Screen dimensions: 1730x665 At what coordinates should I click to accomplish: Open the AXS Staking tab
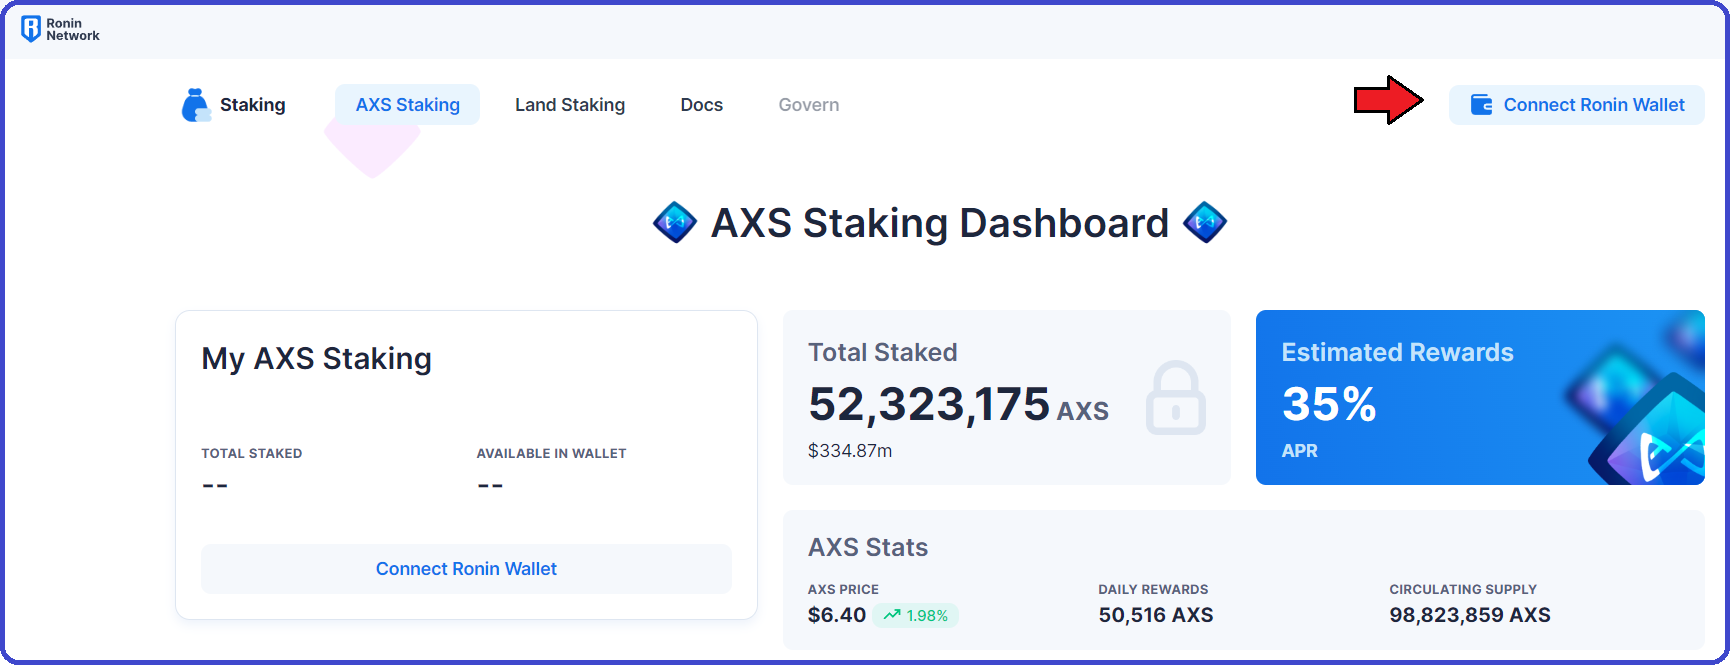coord(408,105)
